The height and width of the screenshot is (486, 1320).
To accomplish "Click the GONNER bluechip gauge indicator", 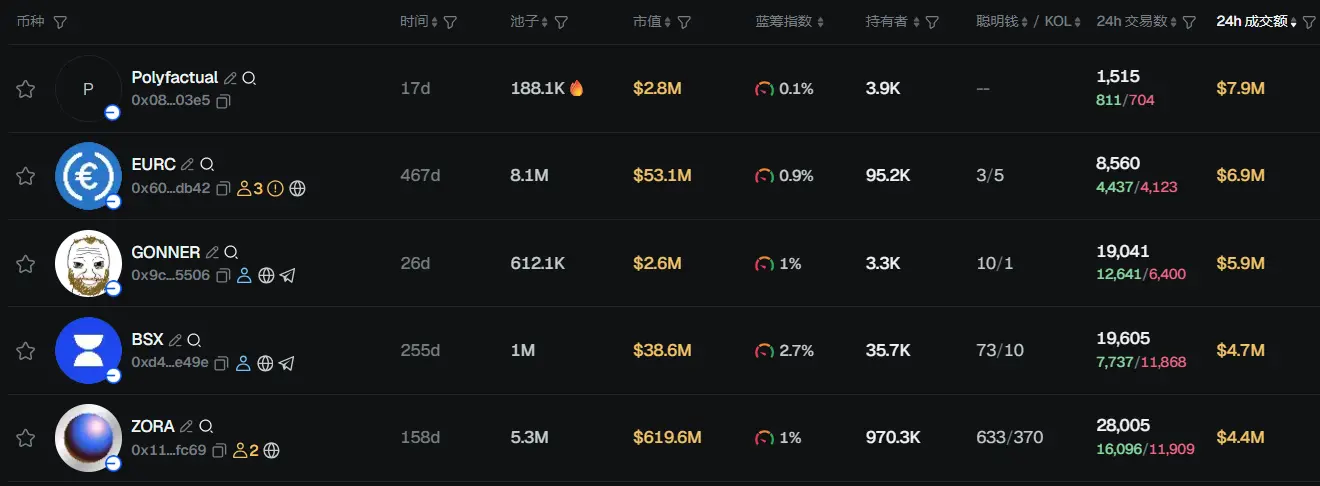I will point(764,264).
